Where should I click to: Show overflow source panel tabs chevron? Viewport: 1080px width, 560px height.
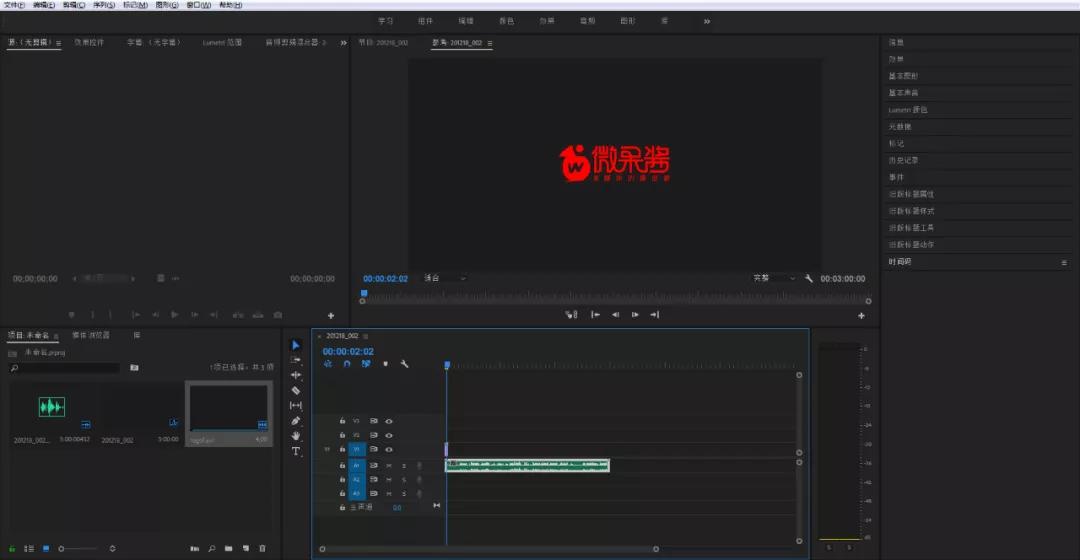click(x=343, y=43)
